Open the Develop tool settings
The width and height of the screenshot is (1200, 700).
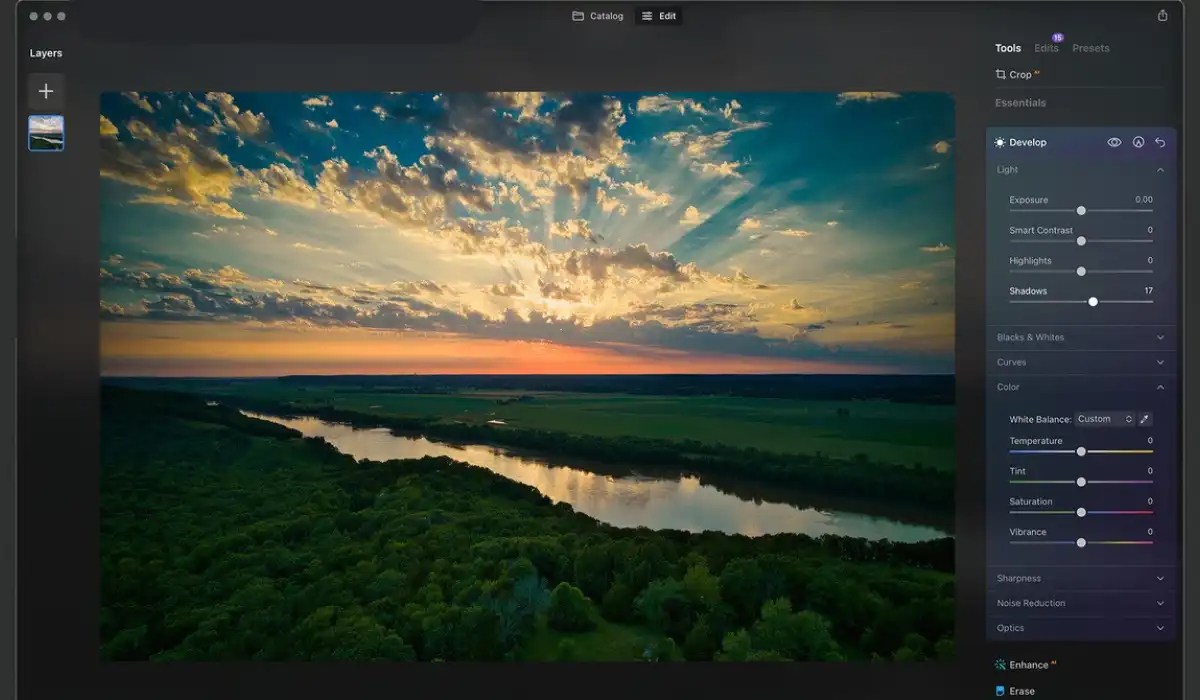(1027, 142)
